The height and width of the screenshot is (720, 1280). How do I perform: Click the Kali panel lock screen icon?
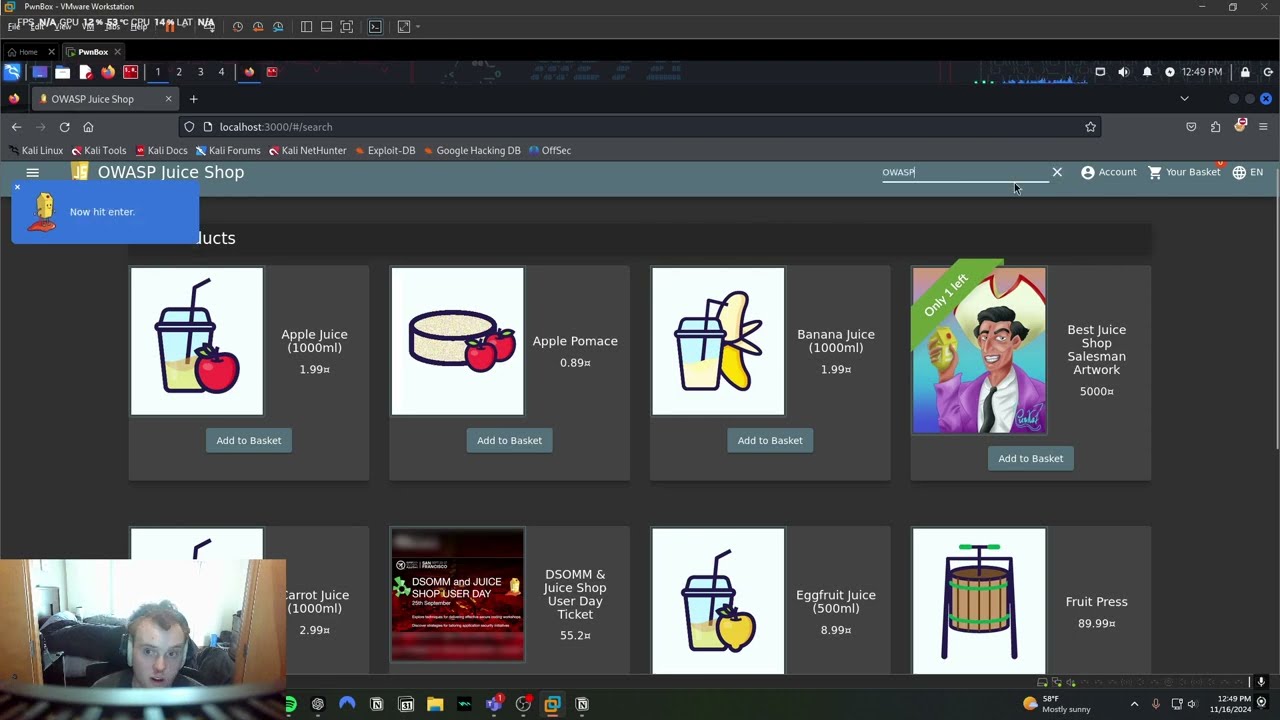[1245, 72]
